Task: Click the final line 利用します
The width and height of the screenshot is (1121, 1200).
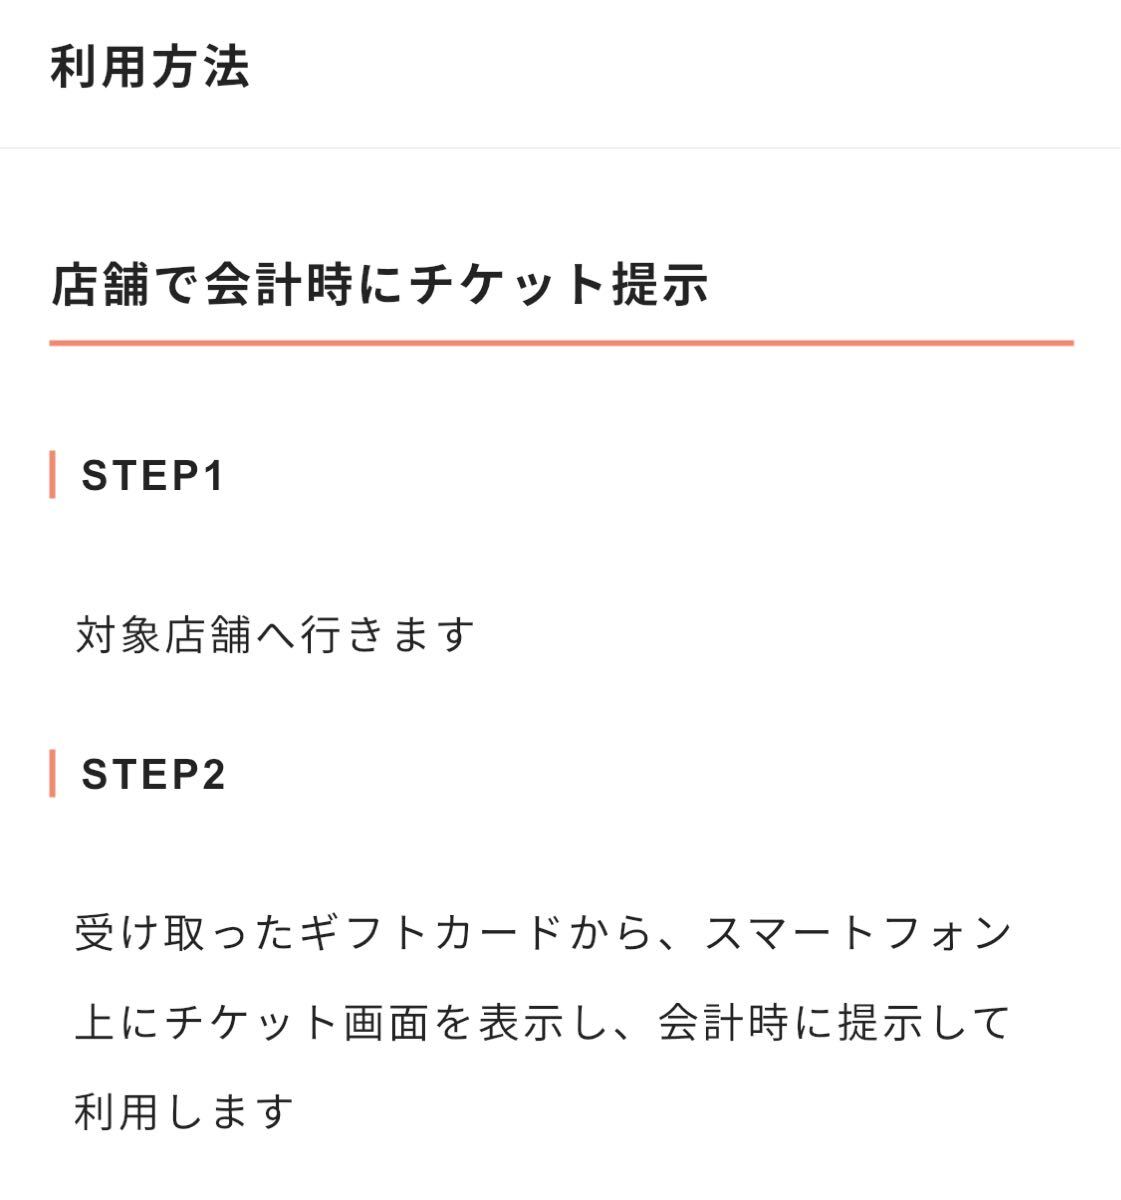Action: (x=184, y=1112)
